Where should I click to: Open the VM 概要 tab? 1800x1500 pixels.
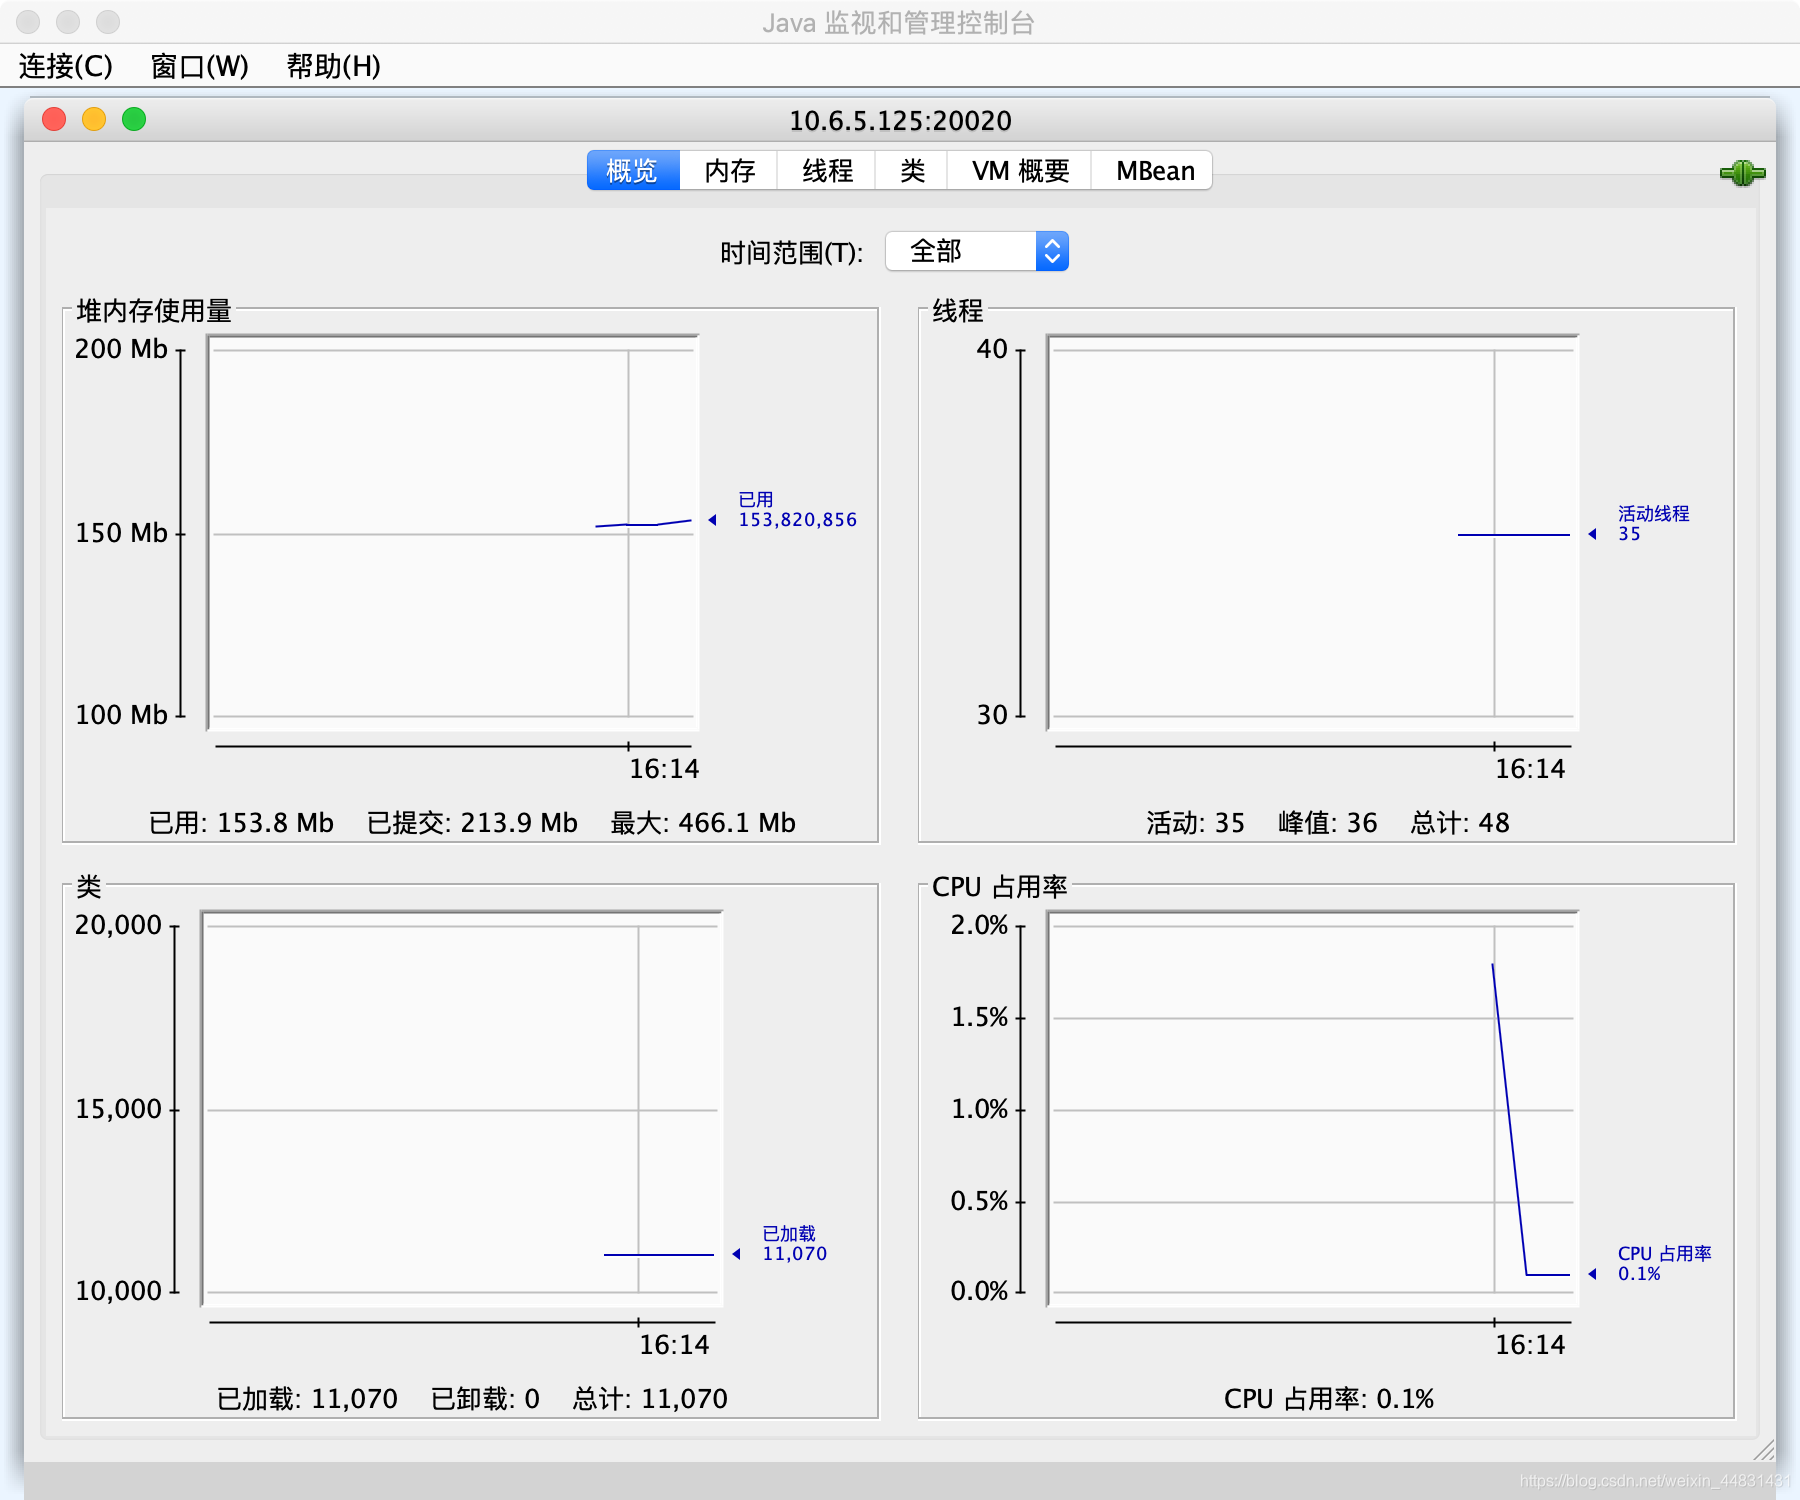[1020, 171]
